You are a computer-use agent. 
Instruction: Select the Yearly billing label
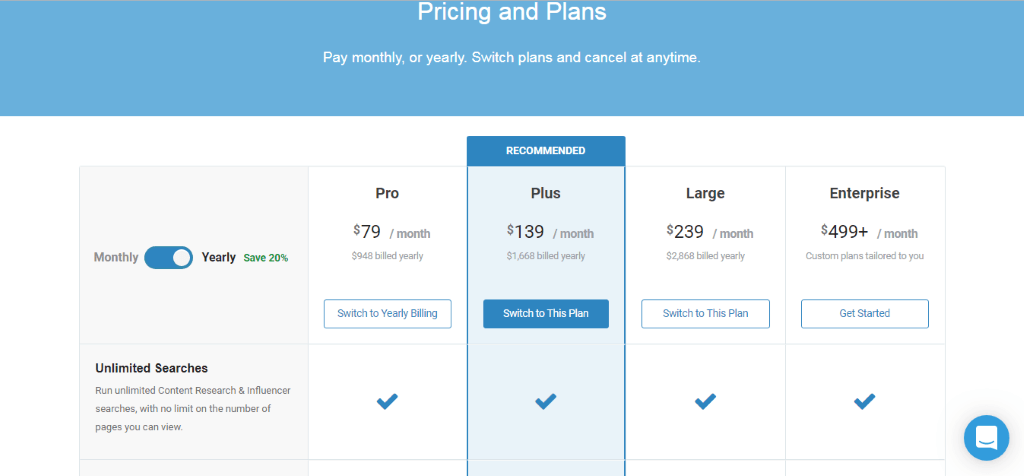click(219, 257)
